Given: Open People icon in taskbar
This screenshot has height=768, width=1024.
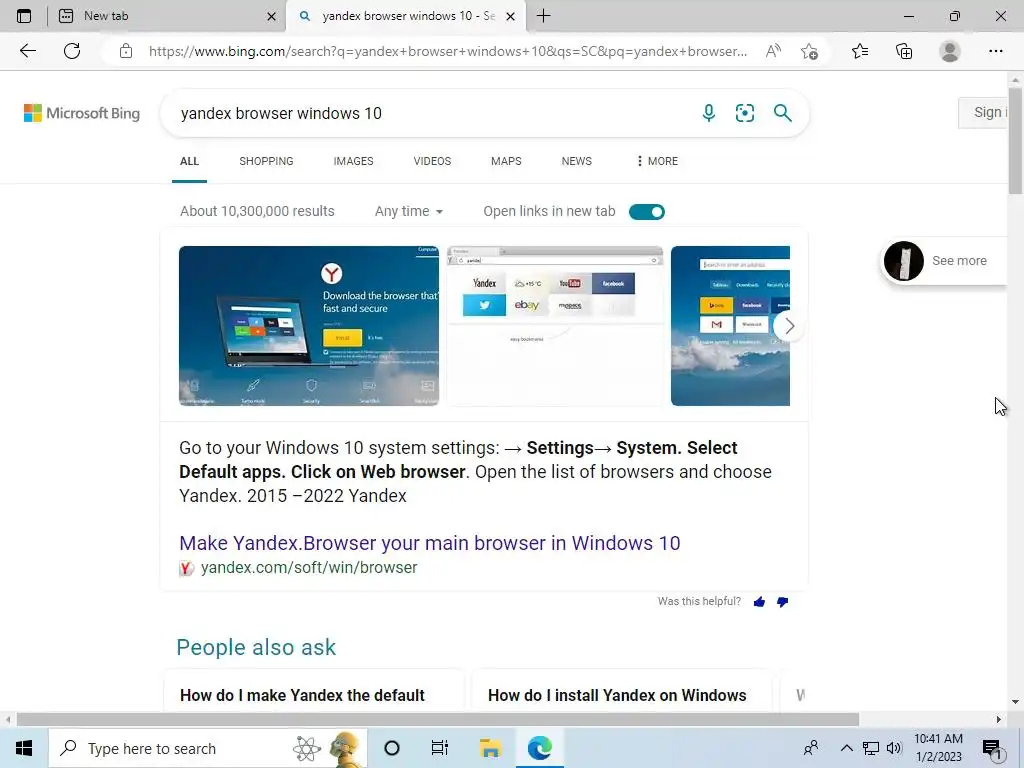Looking at the screenshot, I should tap(811, 748).
